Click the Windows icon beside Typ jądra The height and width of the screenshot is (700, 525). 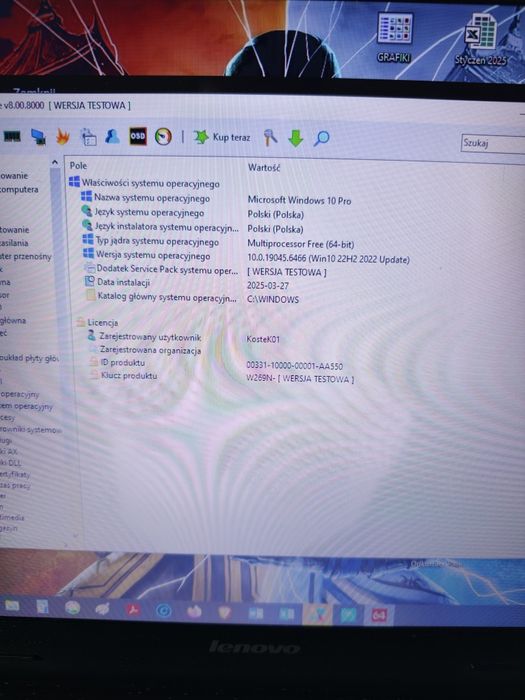click(88, 240)
